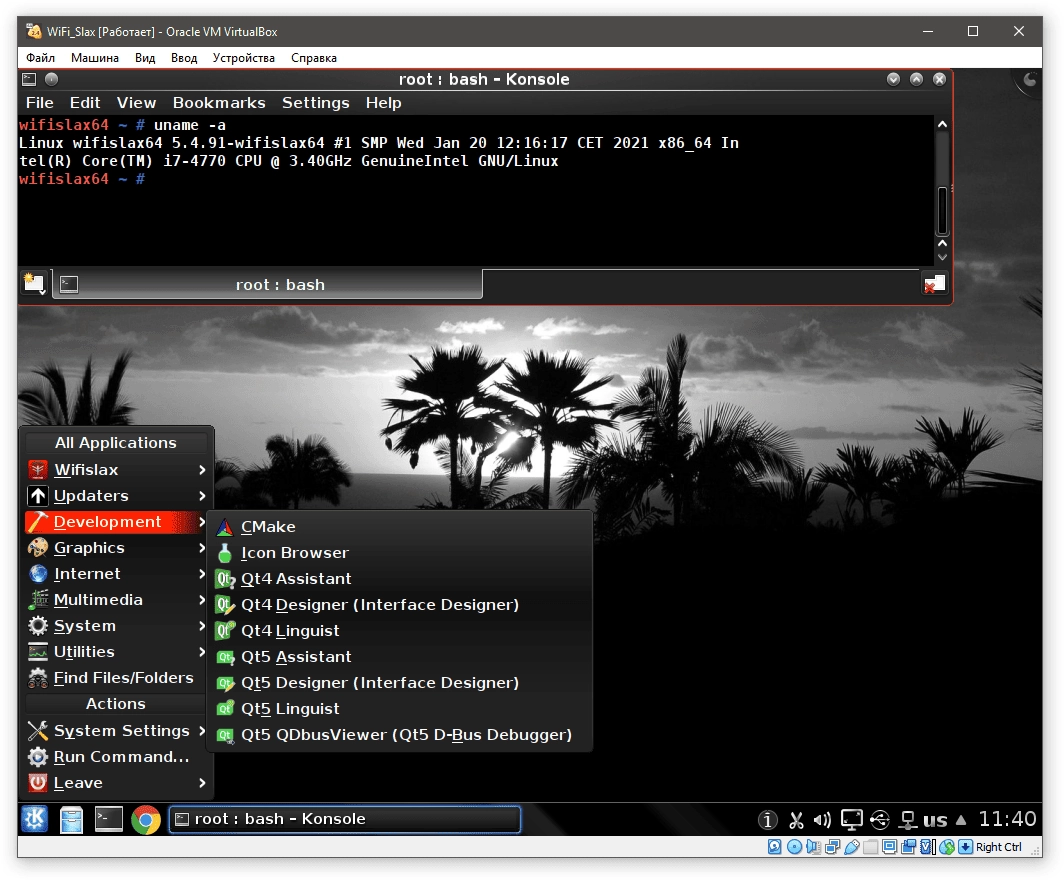Open the Konsole Edit menu
The width and height of the screenshot is (1064, 880).
point(85,102)
